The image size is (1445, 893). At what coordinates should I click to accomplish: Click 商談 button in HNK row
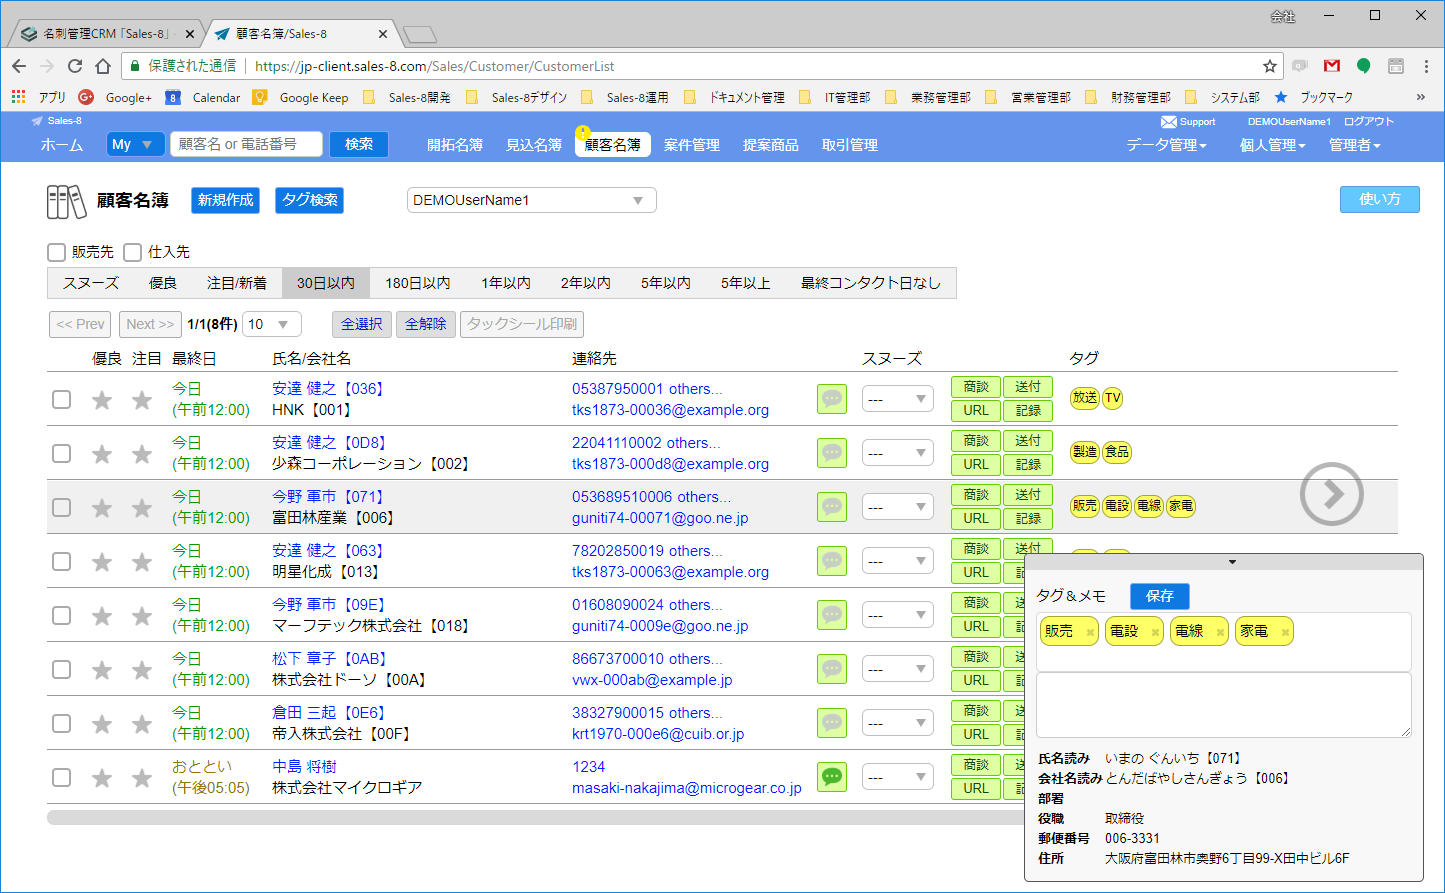[976, 387]
